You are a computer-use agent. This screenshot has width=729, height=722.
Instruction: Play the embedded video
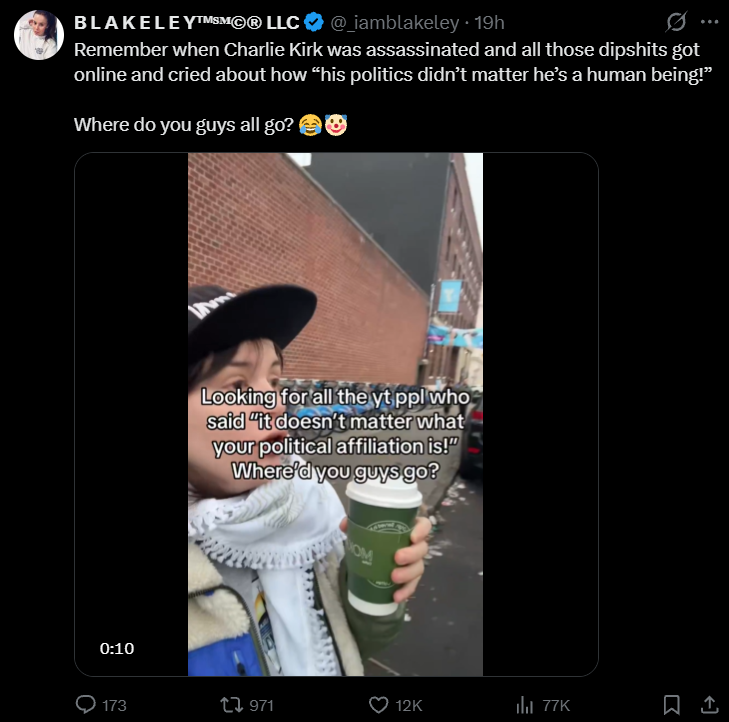(335, 414)
